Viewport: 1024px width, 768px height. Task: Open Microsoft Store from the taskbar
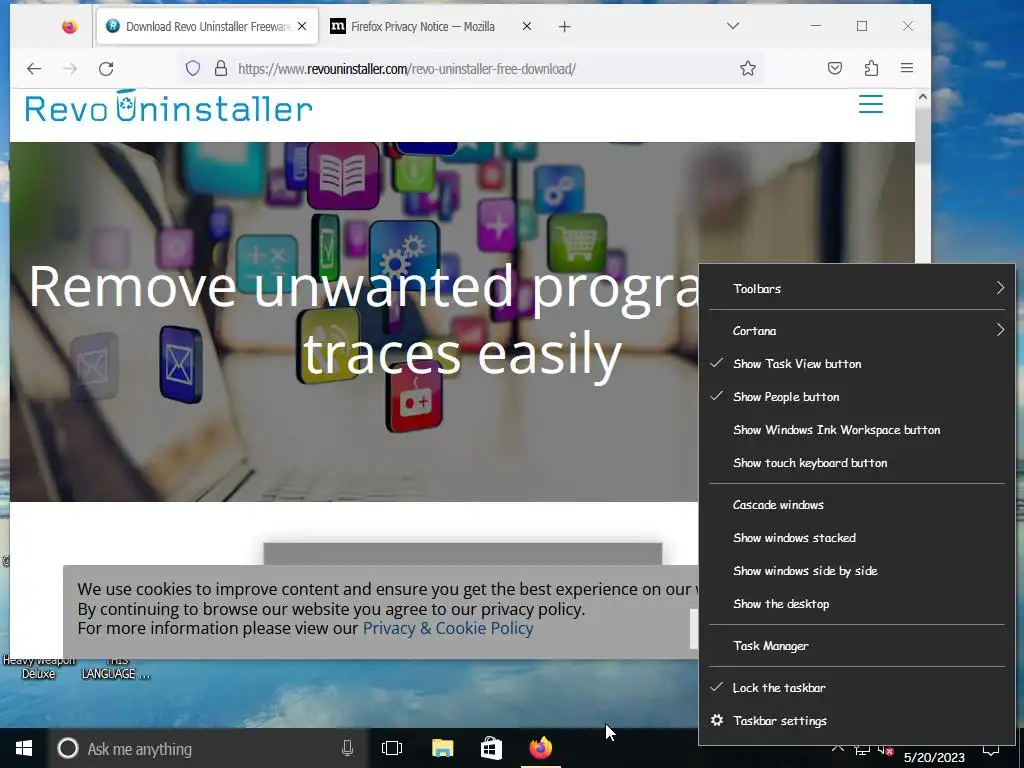(x=491, y=748)
